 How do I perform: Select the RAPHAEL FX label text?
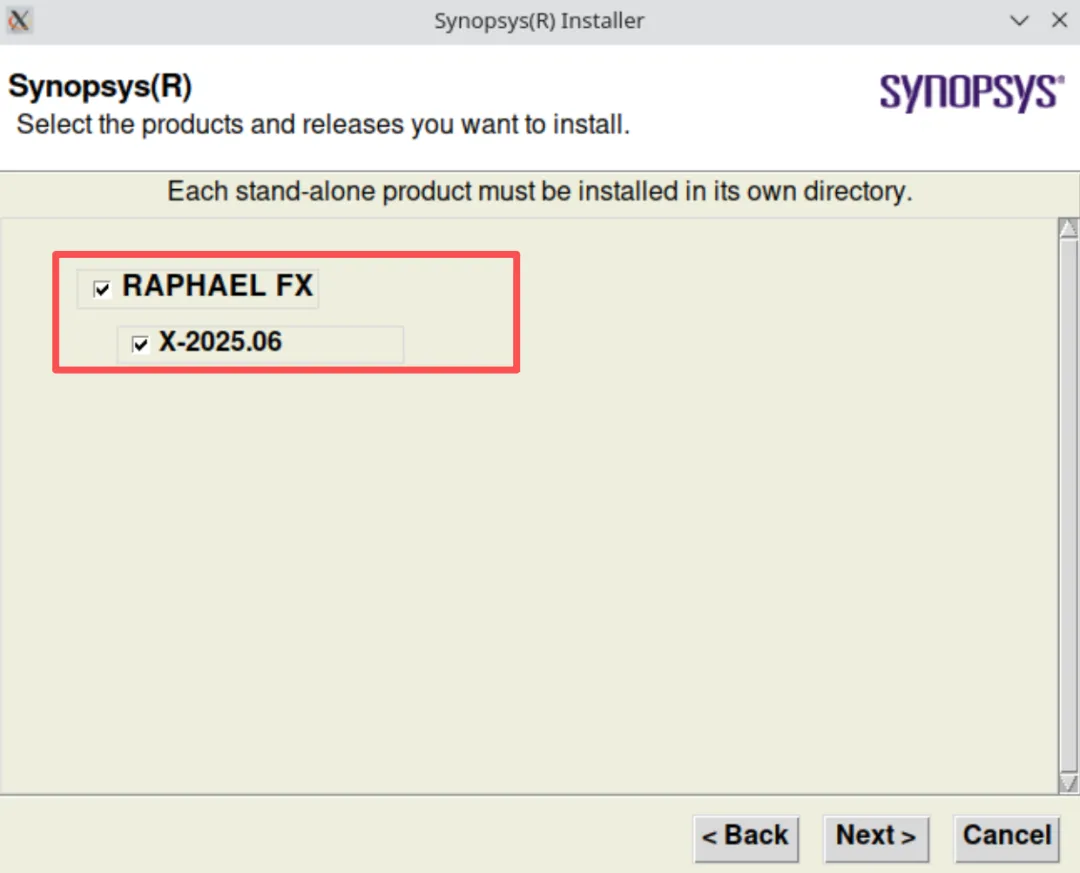coord(218,285)
